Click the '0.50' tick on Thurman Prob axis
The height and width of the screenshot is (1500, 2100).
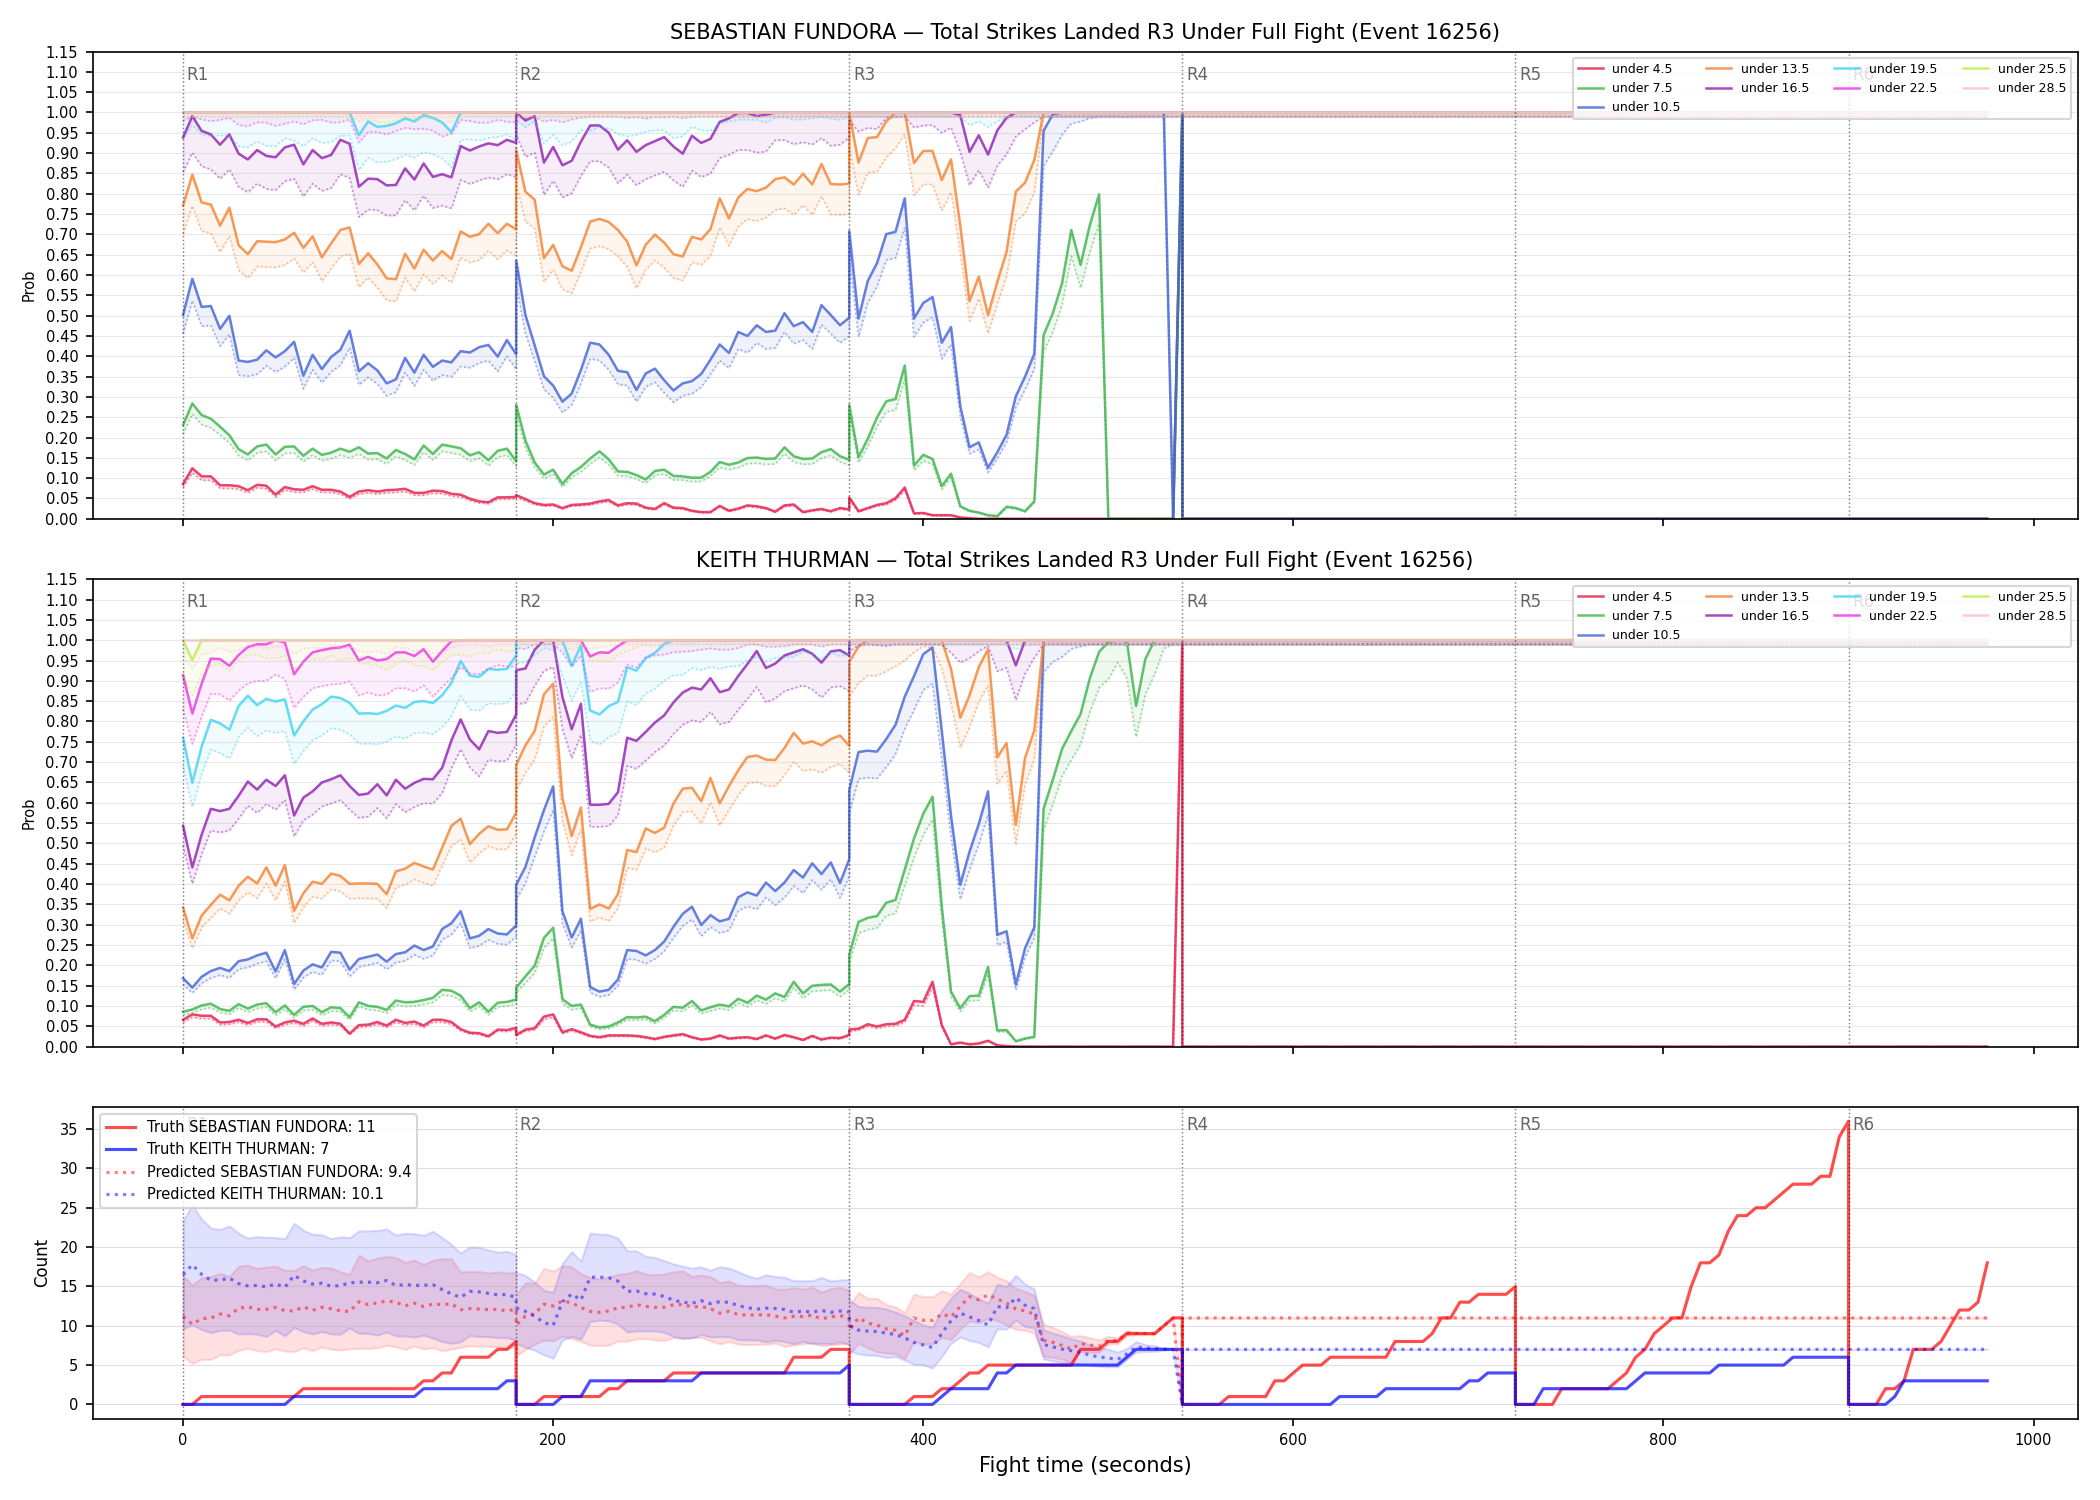(61, 843)
